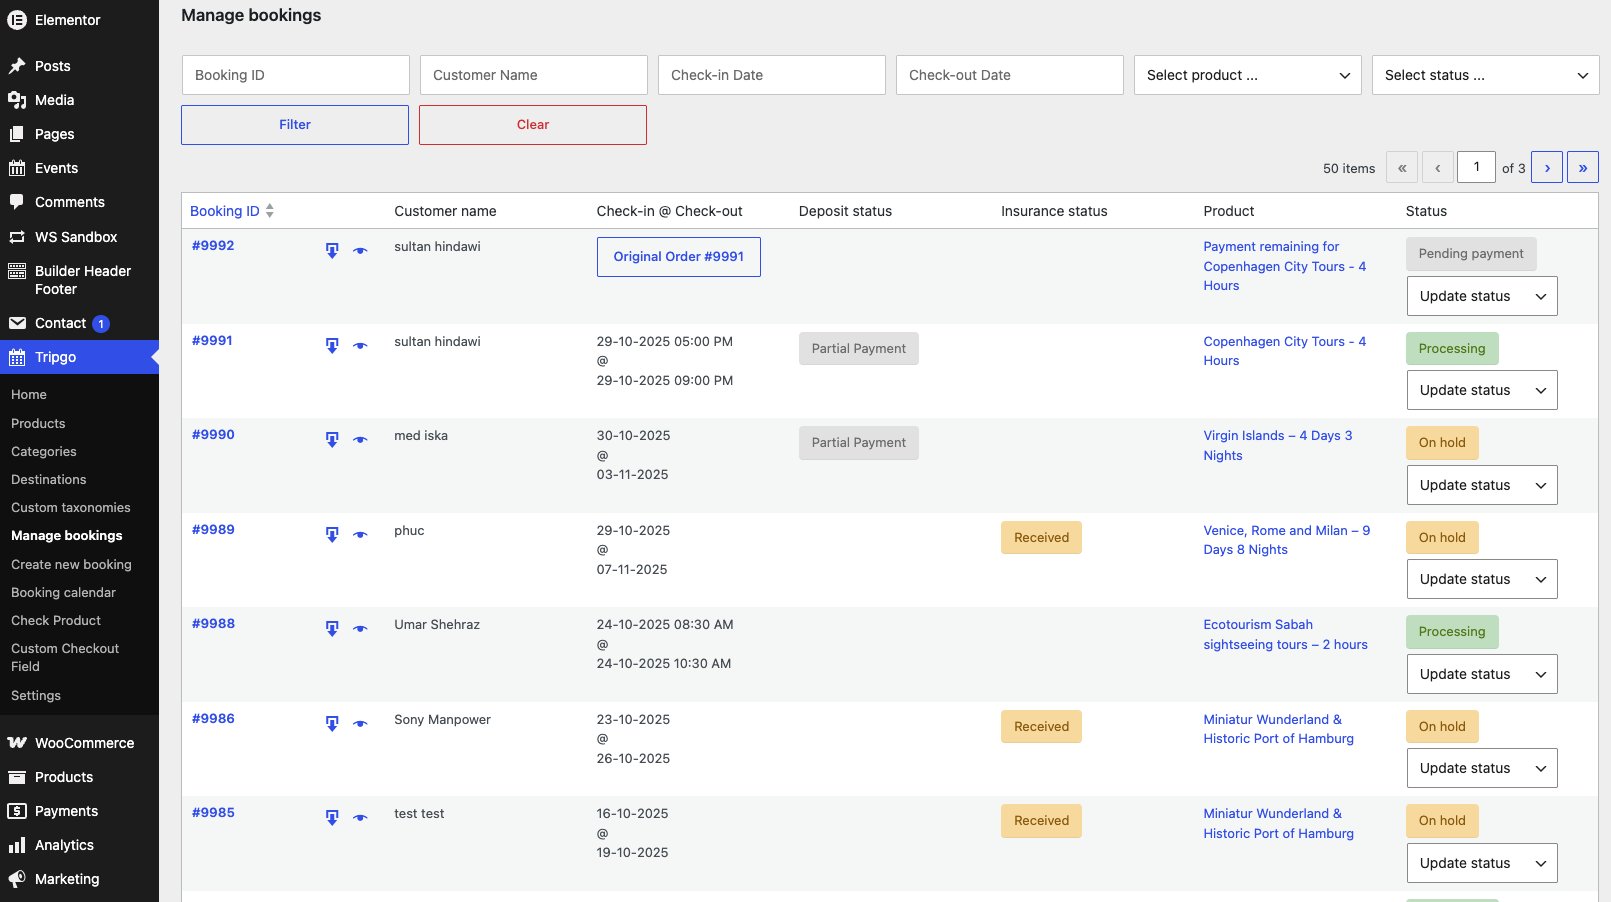Open Create new booking submenu item
1611x902 pixels.
click(x=71, y=565)
